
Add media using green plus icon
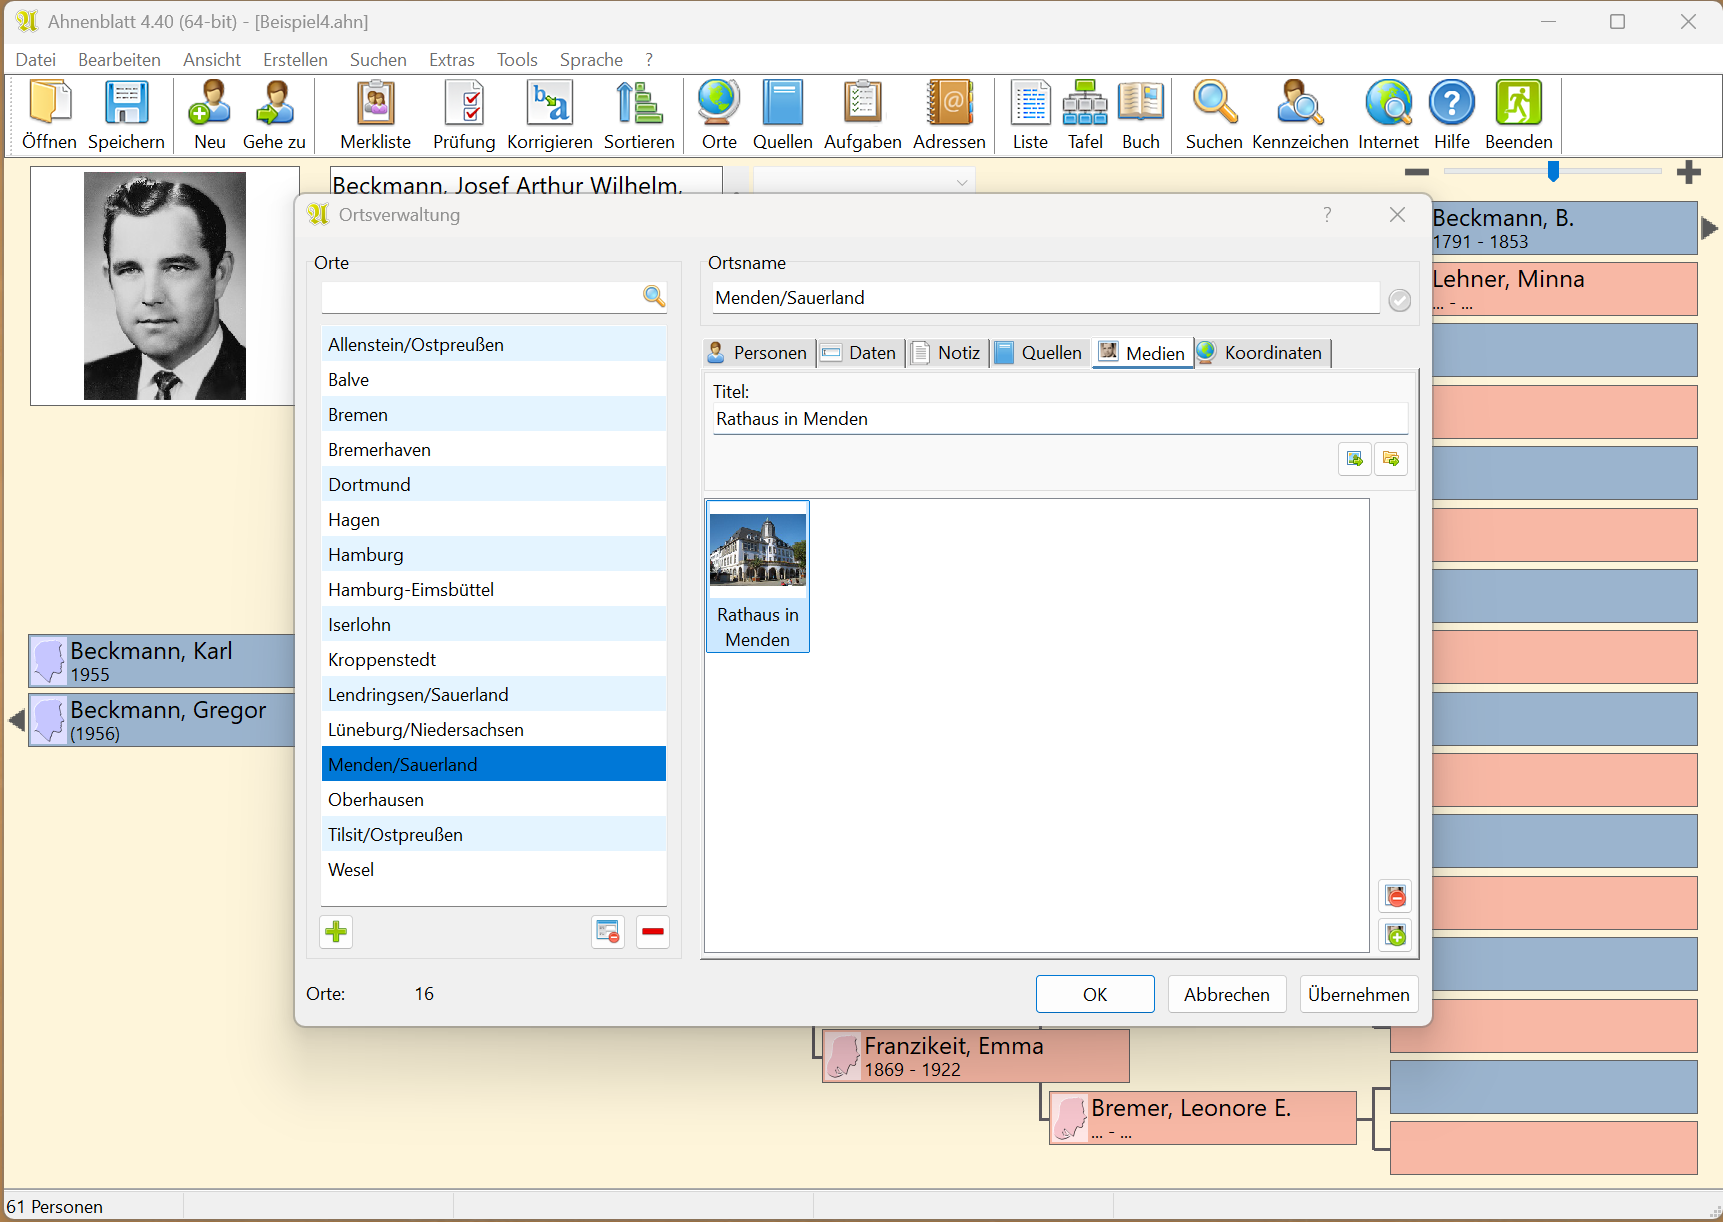(1396, 935)
